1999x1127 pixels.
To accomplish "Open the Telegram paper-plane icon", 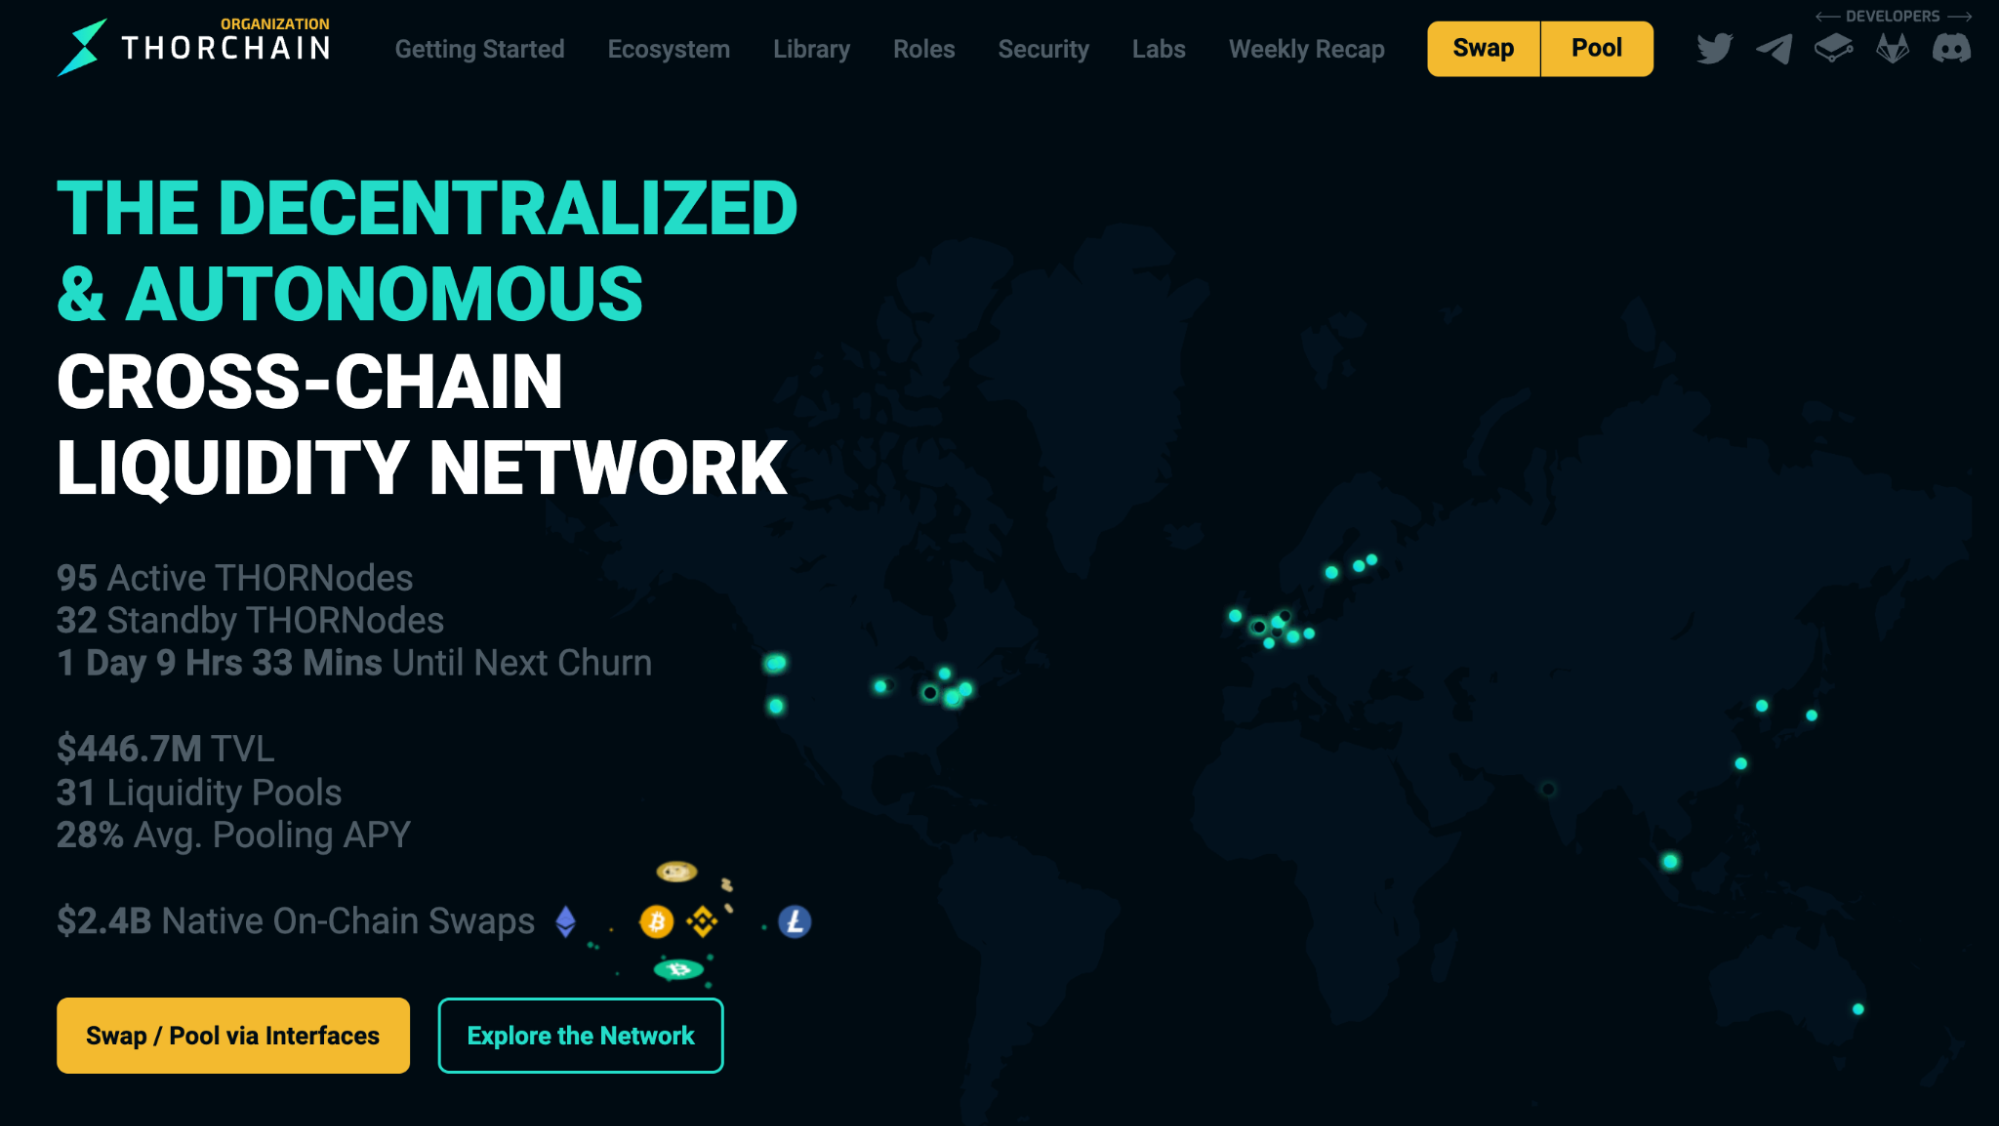I will pos(1774,48).
